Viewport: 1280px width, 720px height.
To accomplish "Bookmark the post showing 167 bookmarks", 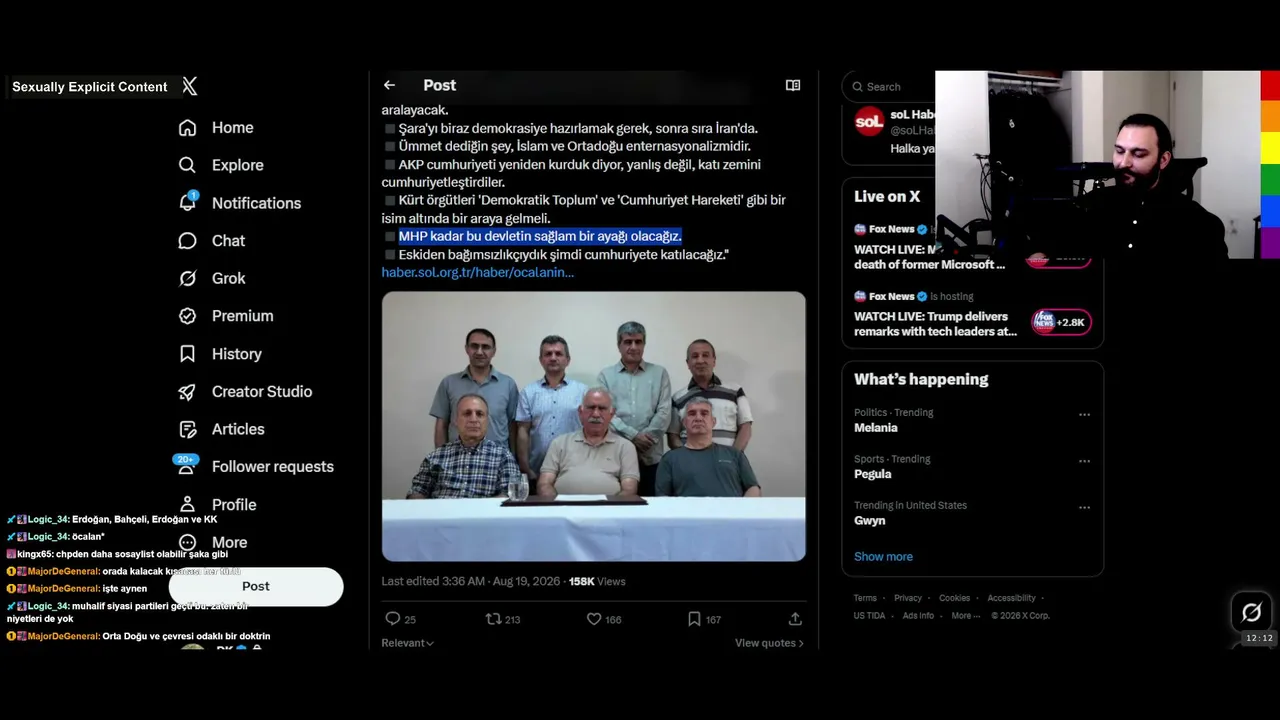I will [694, 619].
